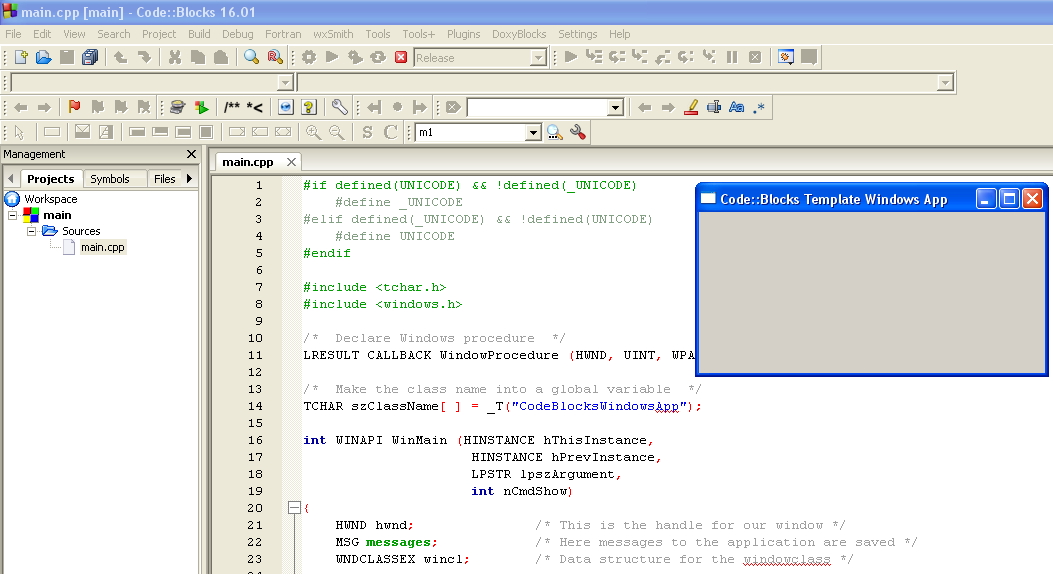Open the left code completion scope dropdown
The height and width of the screenshot is (574, 1053).
click(x=285, y=83)
